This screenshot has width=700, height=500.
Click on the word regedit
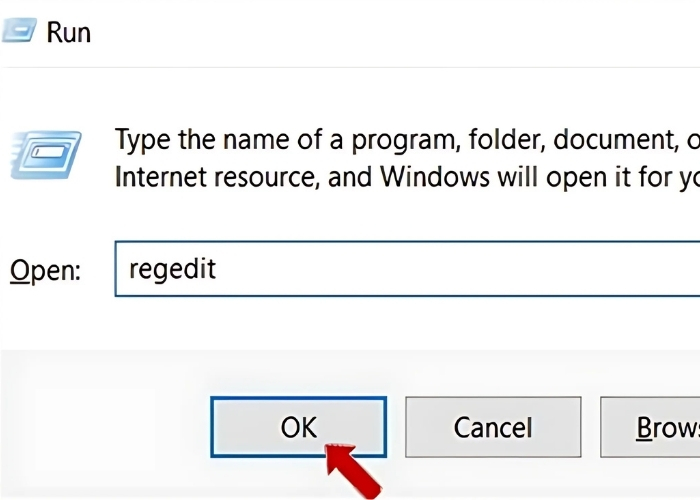[172, 268]
